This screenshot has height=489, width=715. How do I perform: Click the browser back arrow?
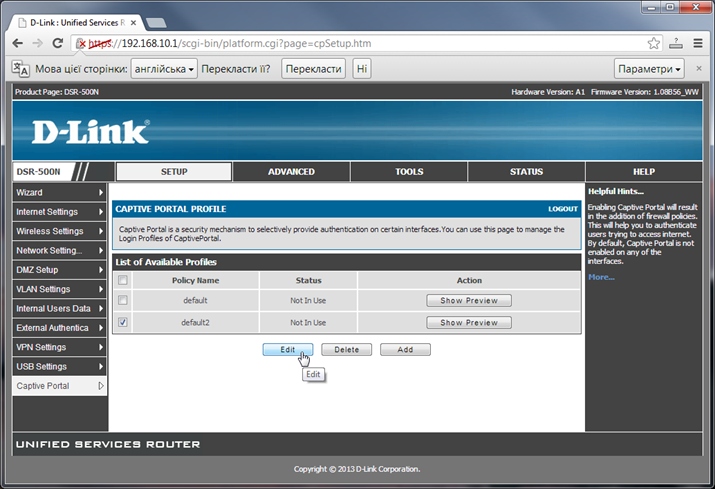click(x=15, y=44)
